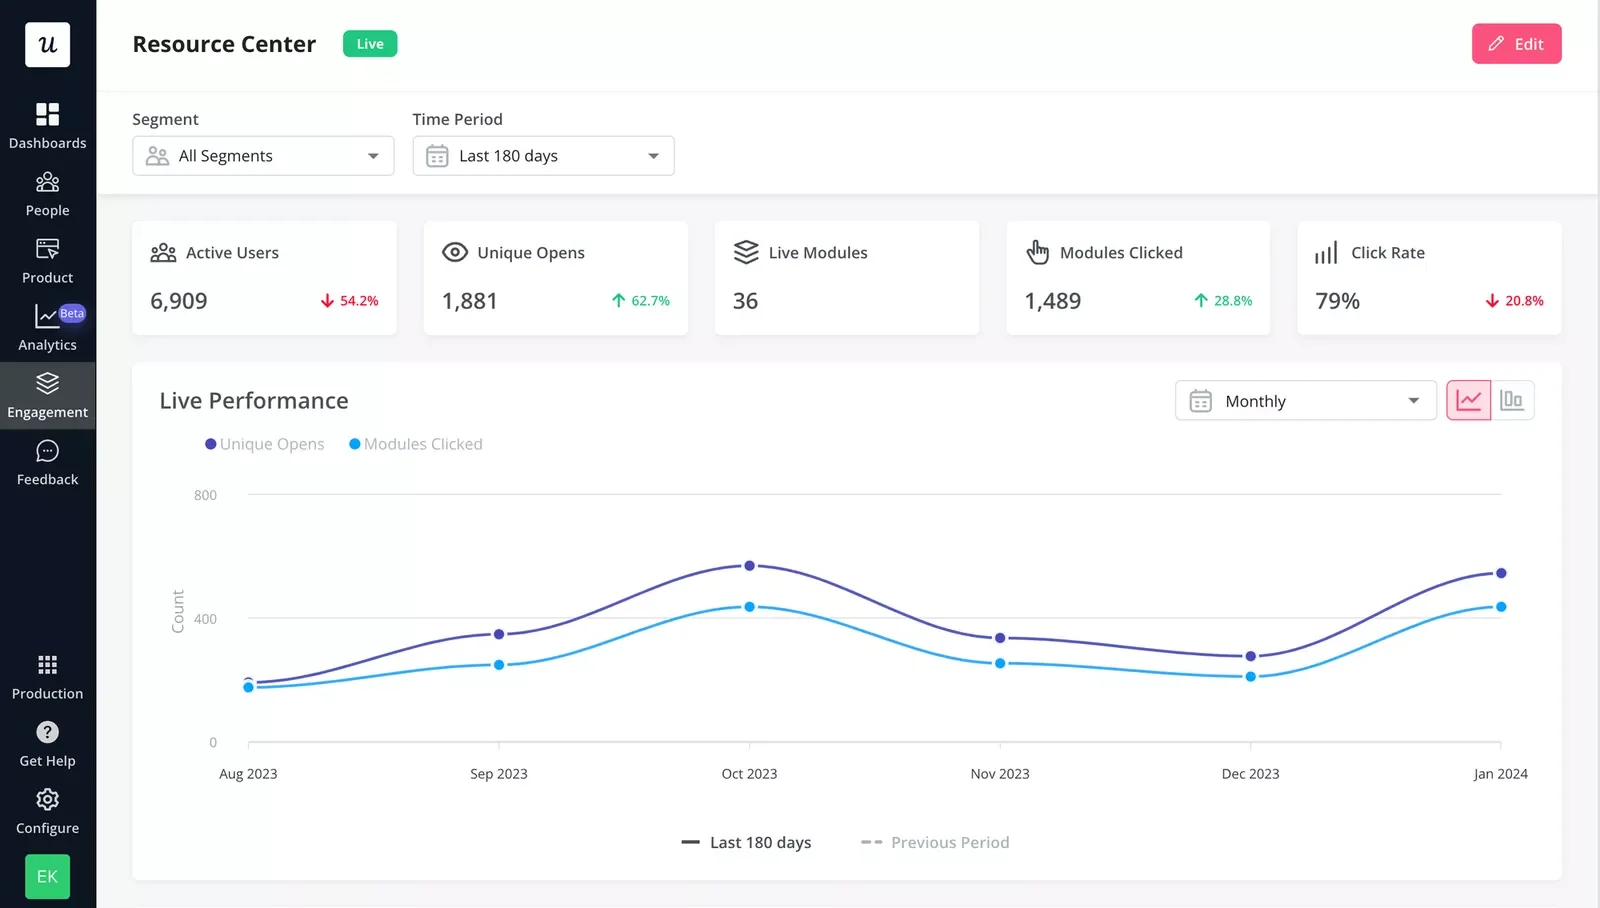Hide the Modules Clicked series in the legend
The width and height of the screenshot is (1600, 908).
[415, 444]
